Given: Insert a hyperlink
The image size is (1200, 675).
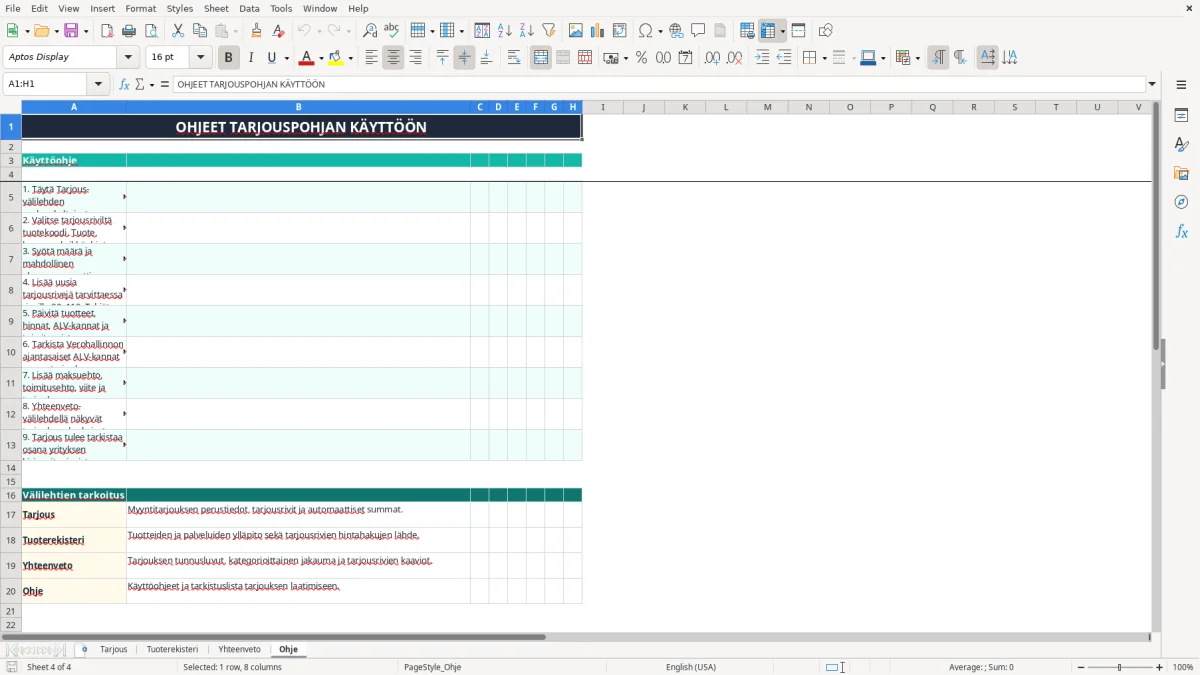Looking at the screenshot, I should coord(676,31).
